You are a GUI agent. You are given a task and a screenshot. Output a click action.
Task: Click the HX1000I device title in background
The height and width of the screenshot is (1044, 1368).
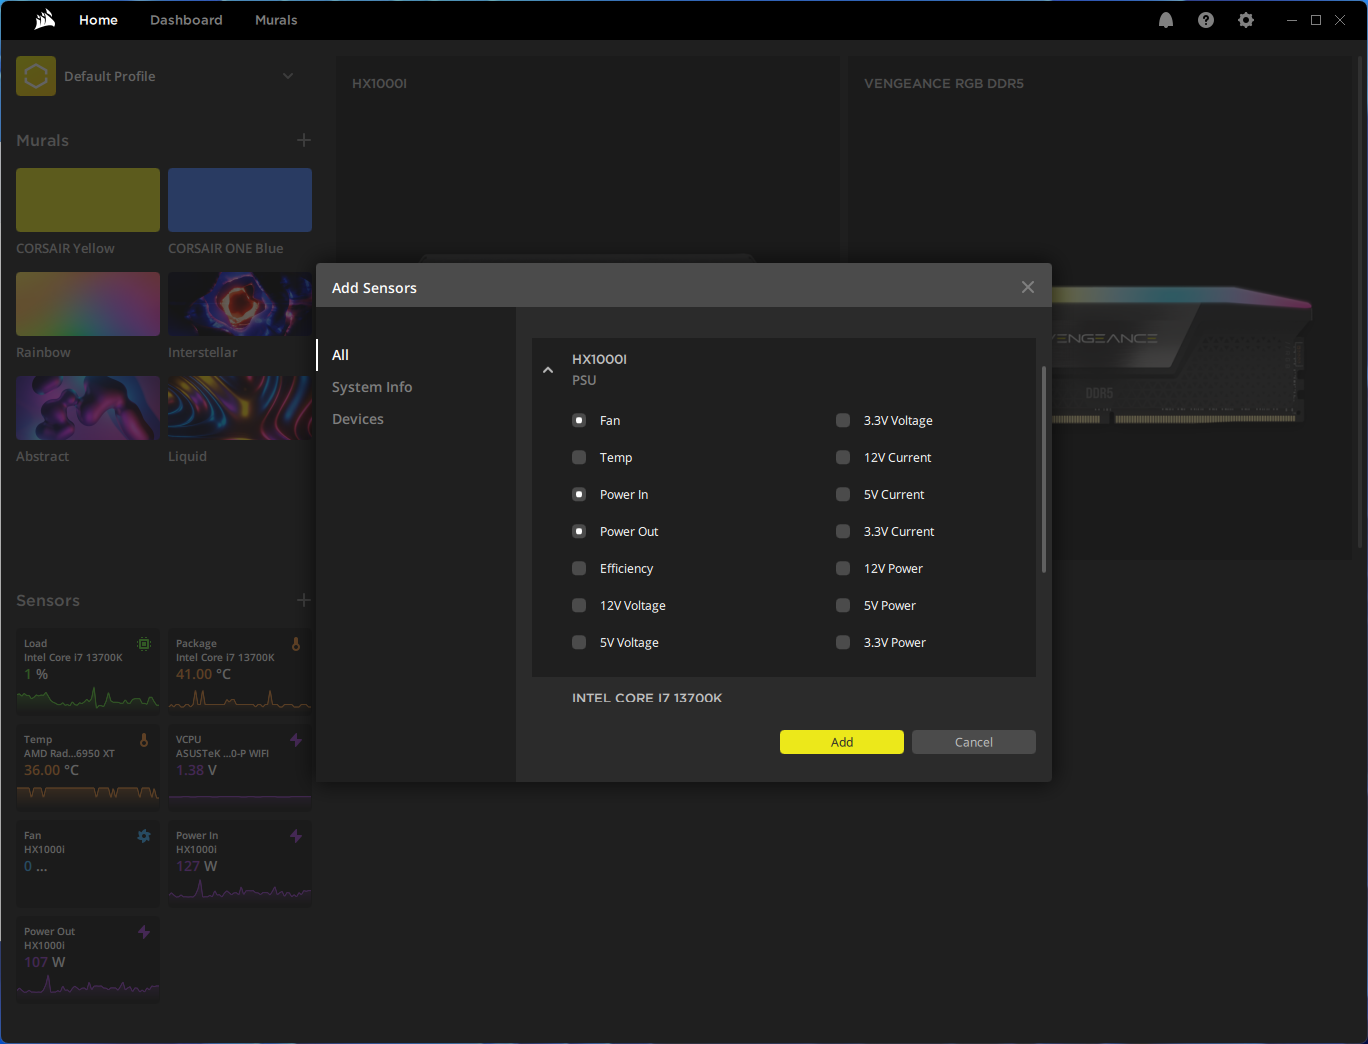[379, 83]
